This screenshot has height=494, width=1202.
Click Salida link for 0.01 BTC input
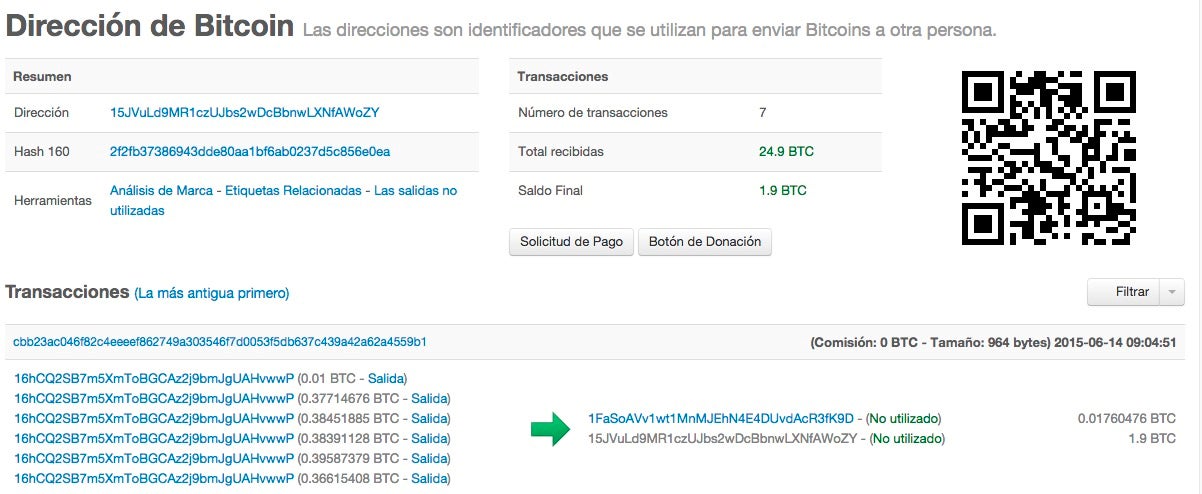pos(389,378)
